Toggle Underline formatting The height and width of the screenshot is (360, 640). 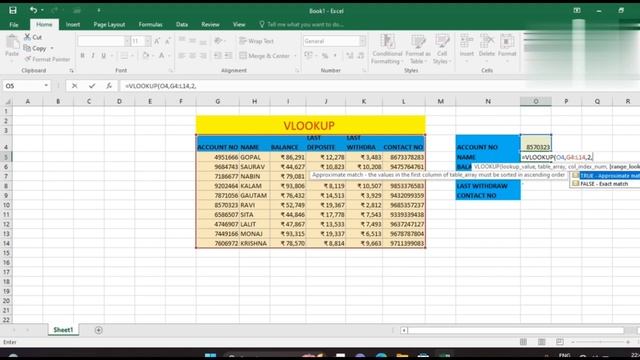click(103, 56)
